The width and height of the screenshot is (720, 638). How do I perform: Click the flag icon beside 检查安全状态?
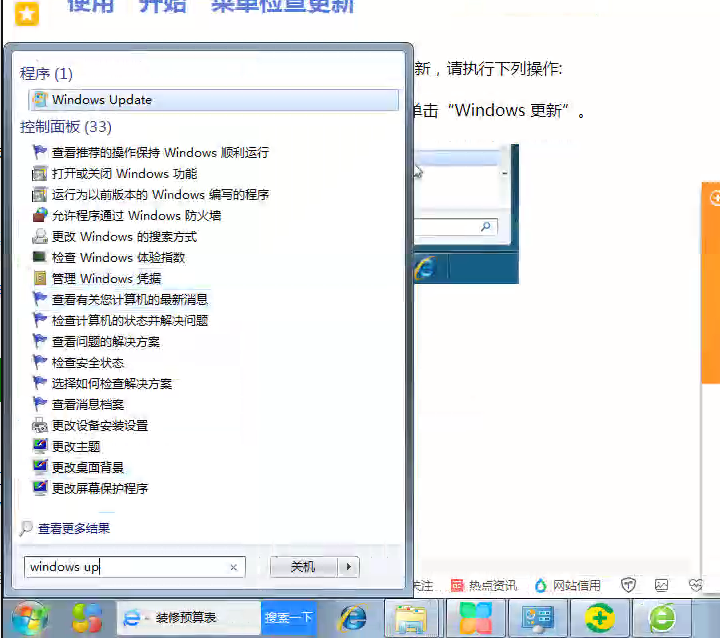(x=39, y=362)
